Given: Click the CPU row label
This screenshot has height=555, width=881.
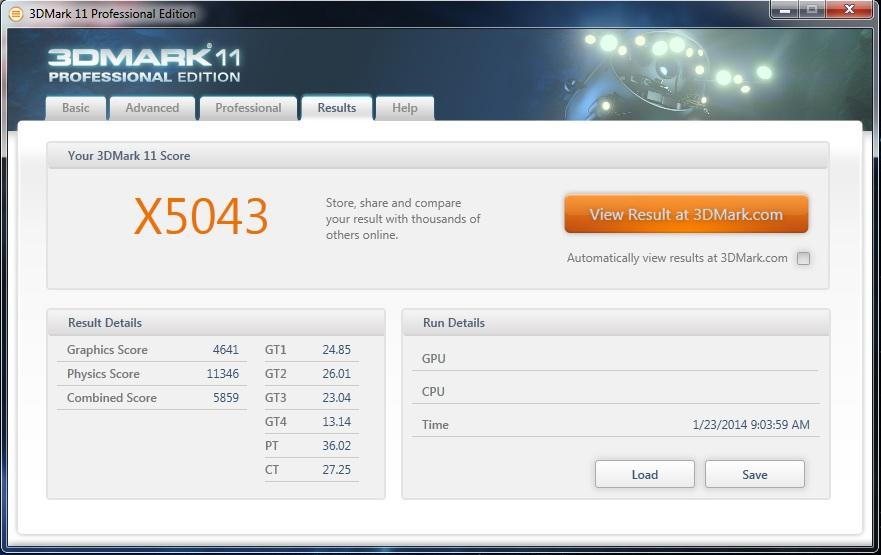Looking at the screenshot, I should pos(433,392).
